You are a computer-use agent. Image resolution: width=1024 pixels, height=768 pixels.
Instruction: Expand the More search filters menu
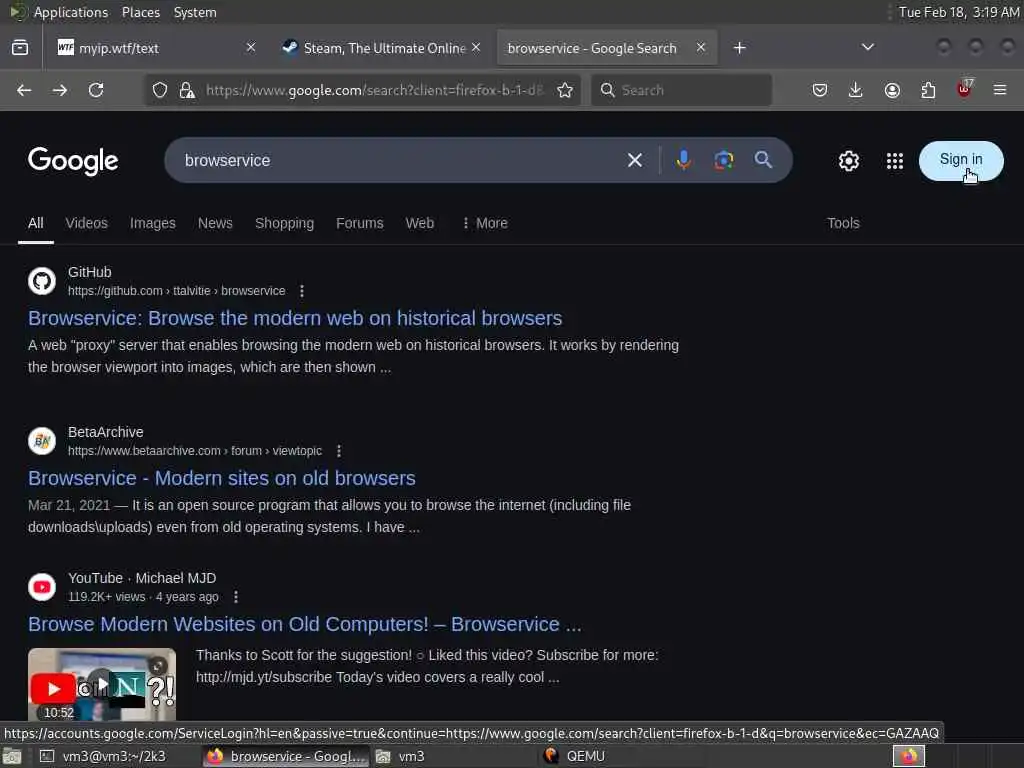click(485, 223)
